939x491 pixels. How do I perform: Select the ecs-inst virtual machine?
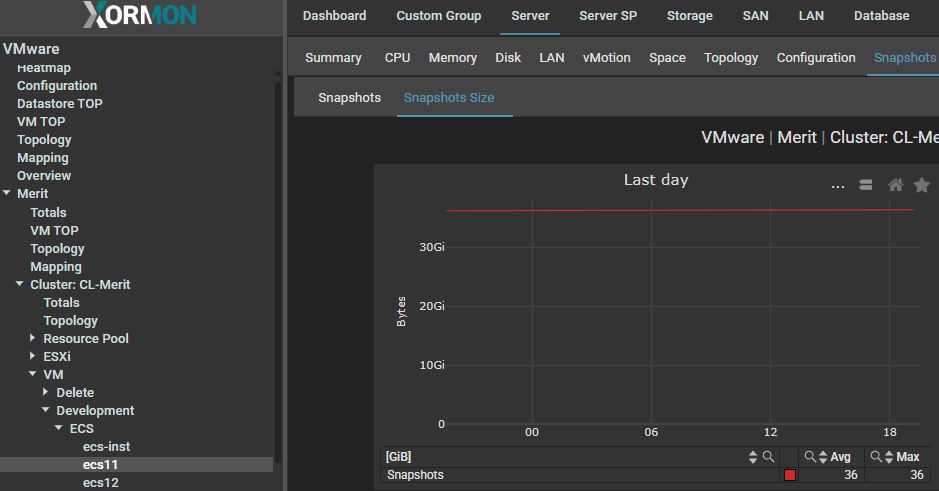pyautogui.click(x=107, y=446)
